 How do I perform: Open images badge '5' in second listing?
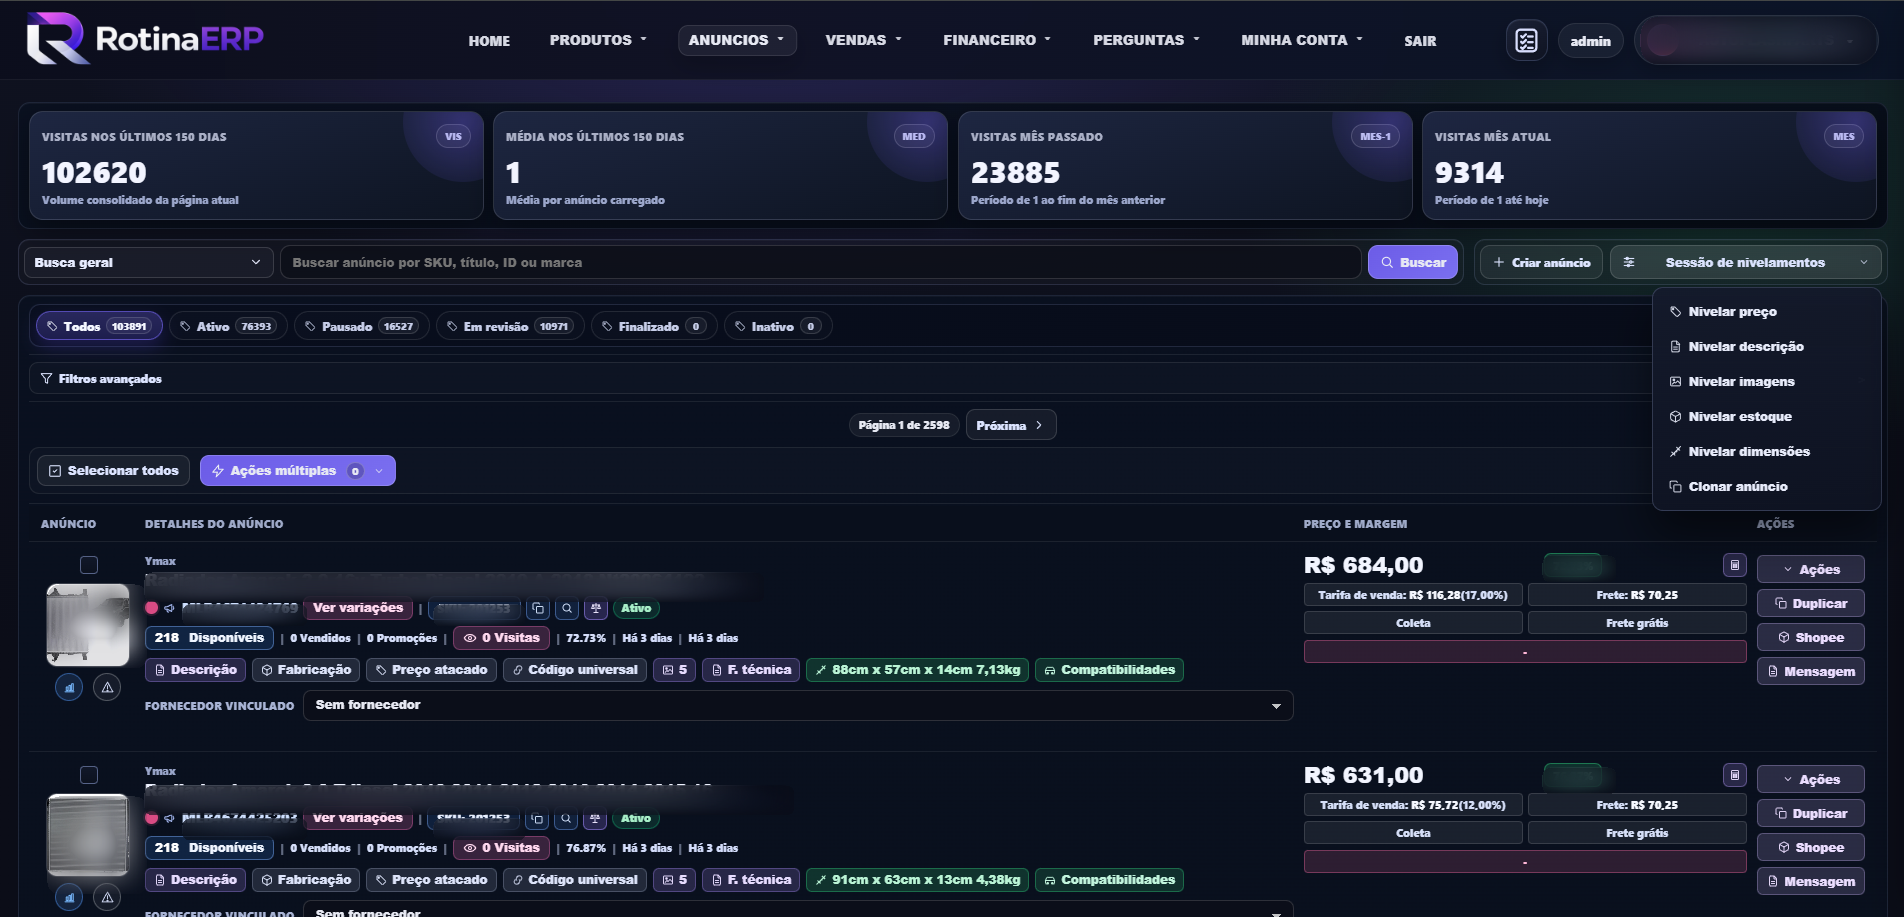click(675, 880)
